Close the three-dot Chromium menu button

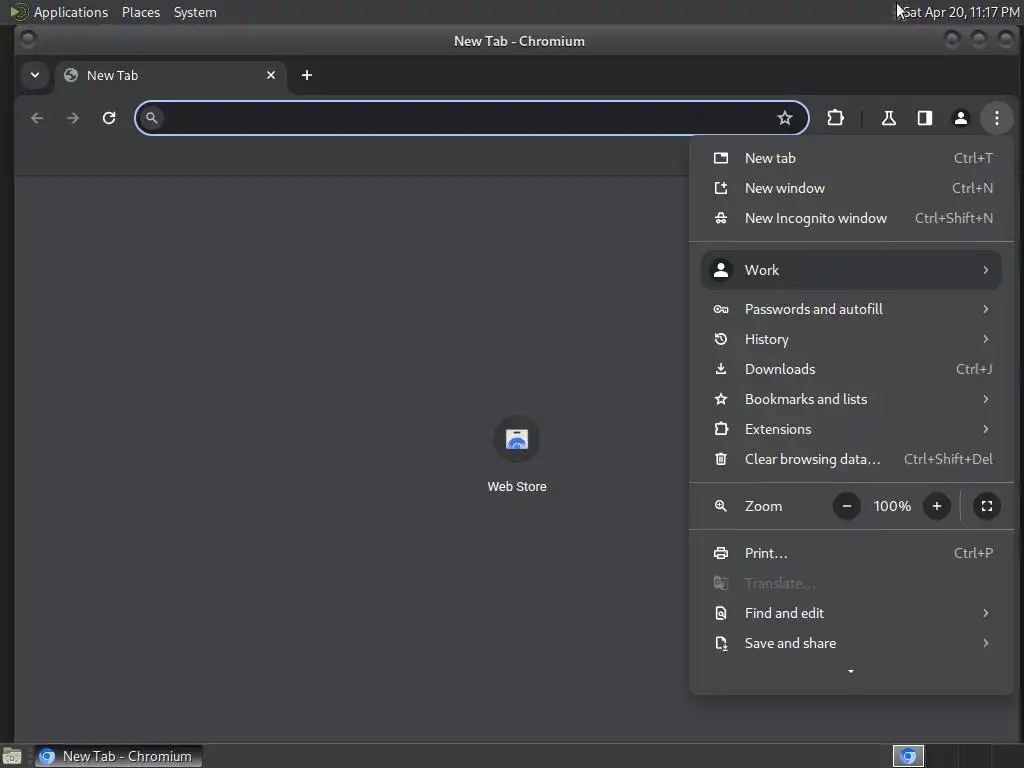[x=997, y=118]
